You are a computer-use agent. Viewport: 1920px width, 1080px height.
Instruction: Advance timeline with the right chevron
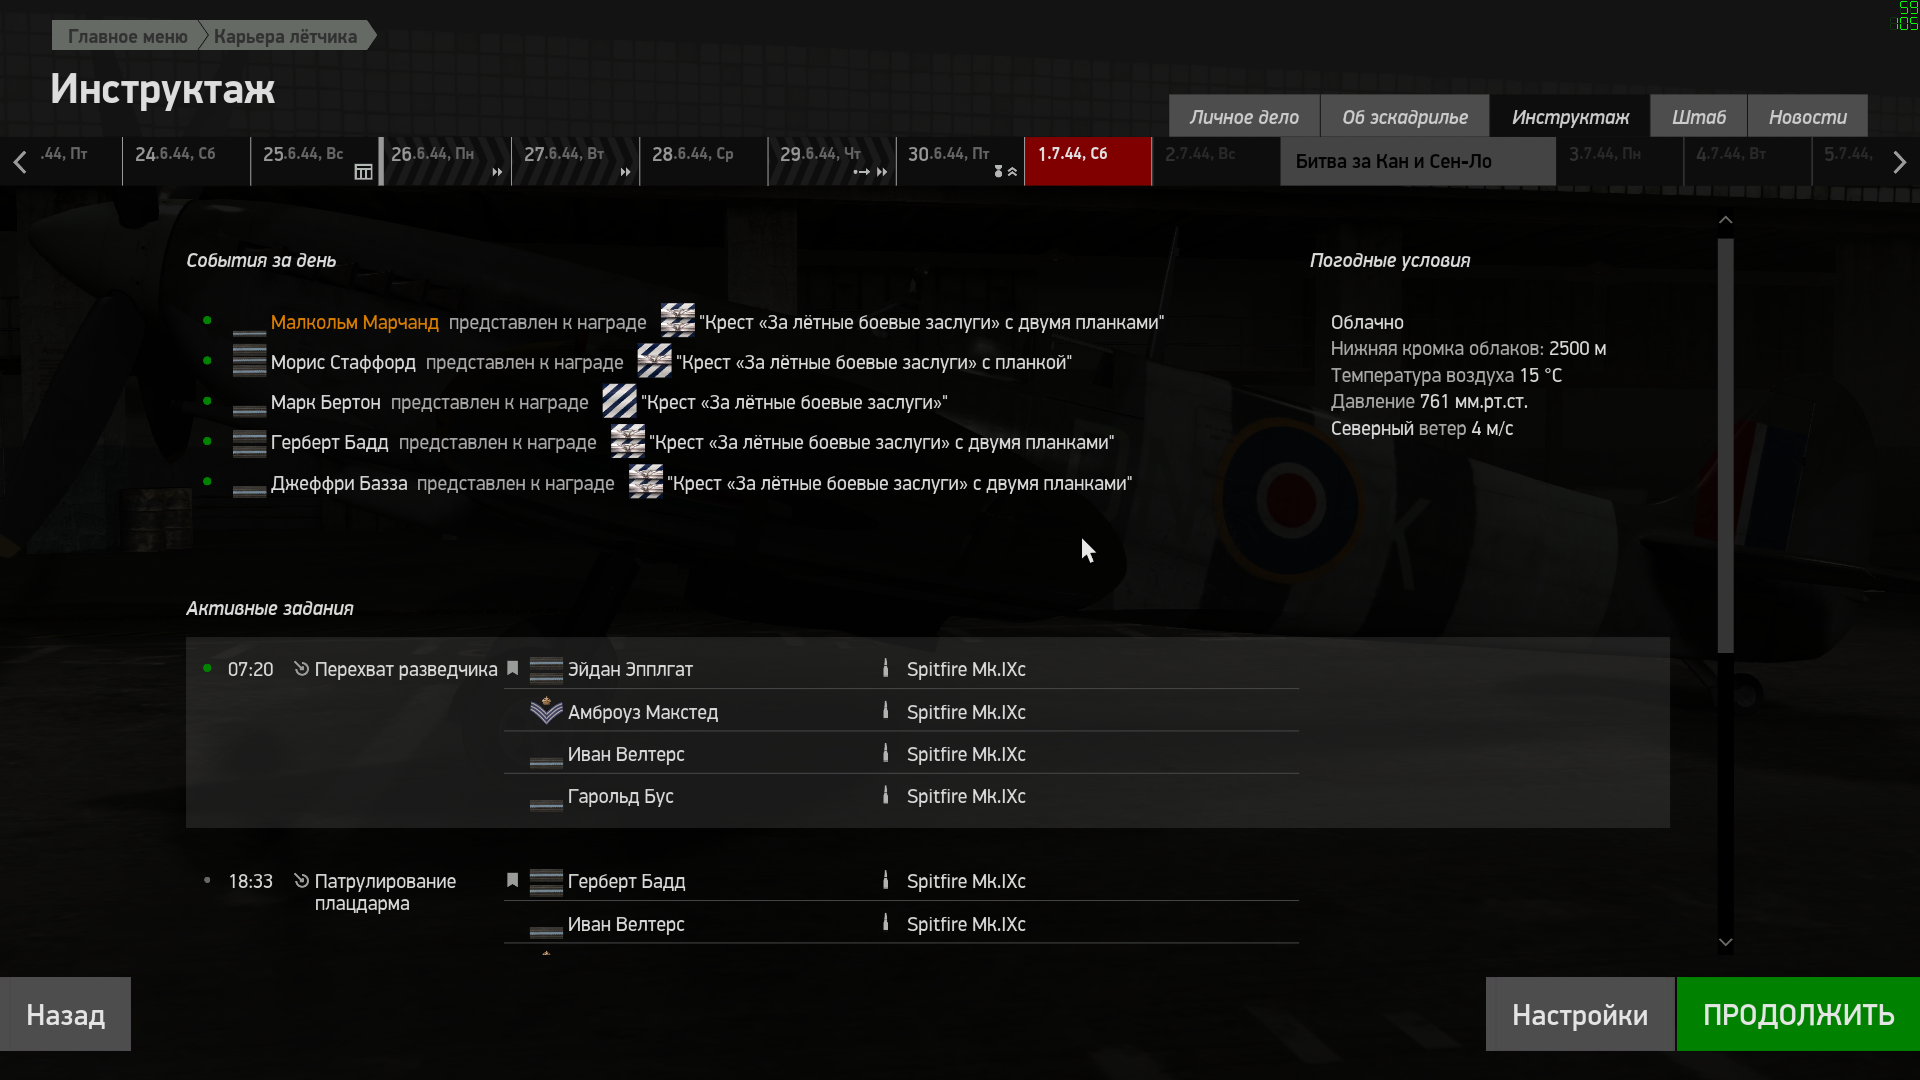tap(1899, 162)
